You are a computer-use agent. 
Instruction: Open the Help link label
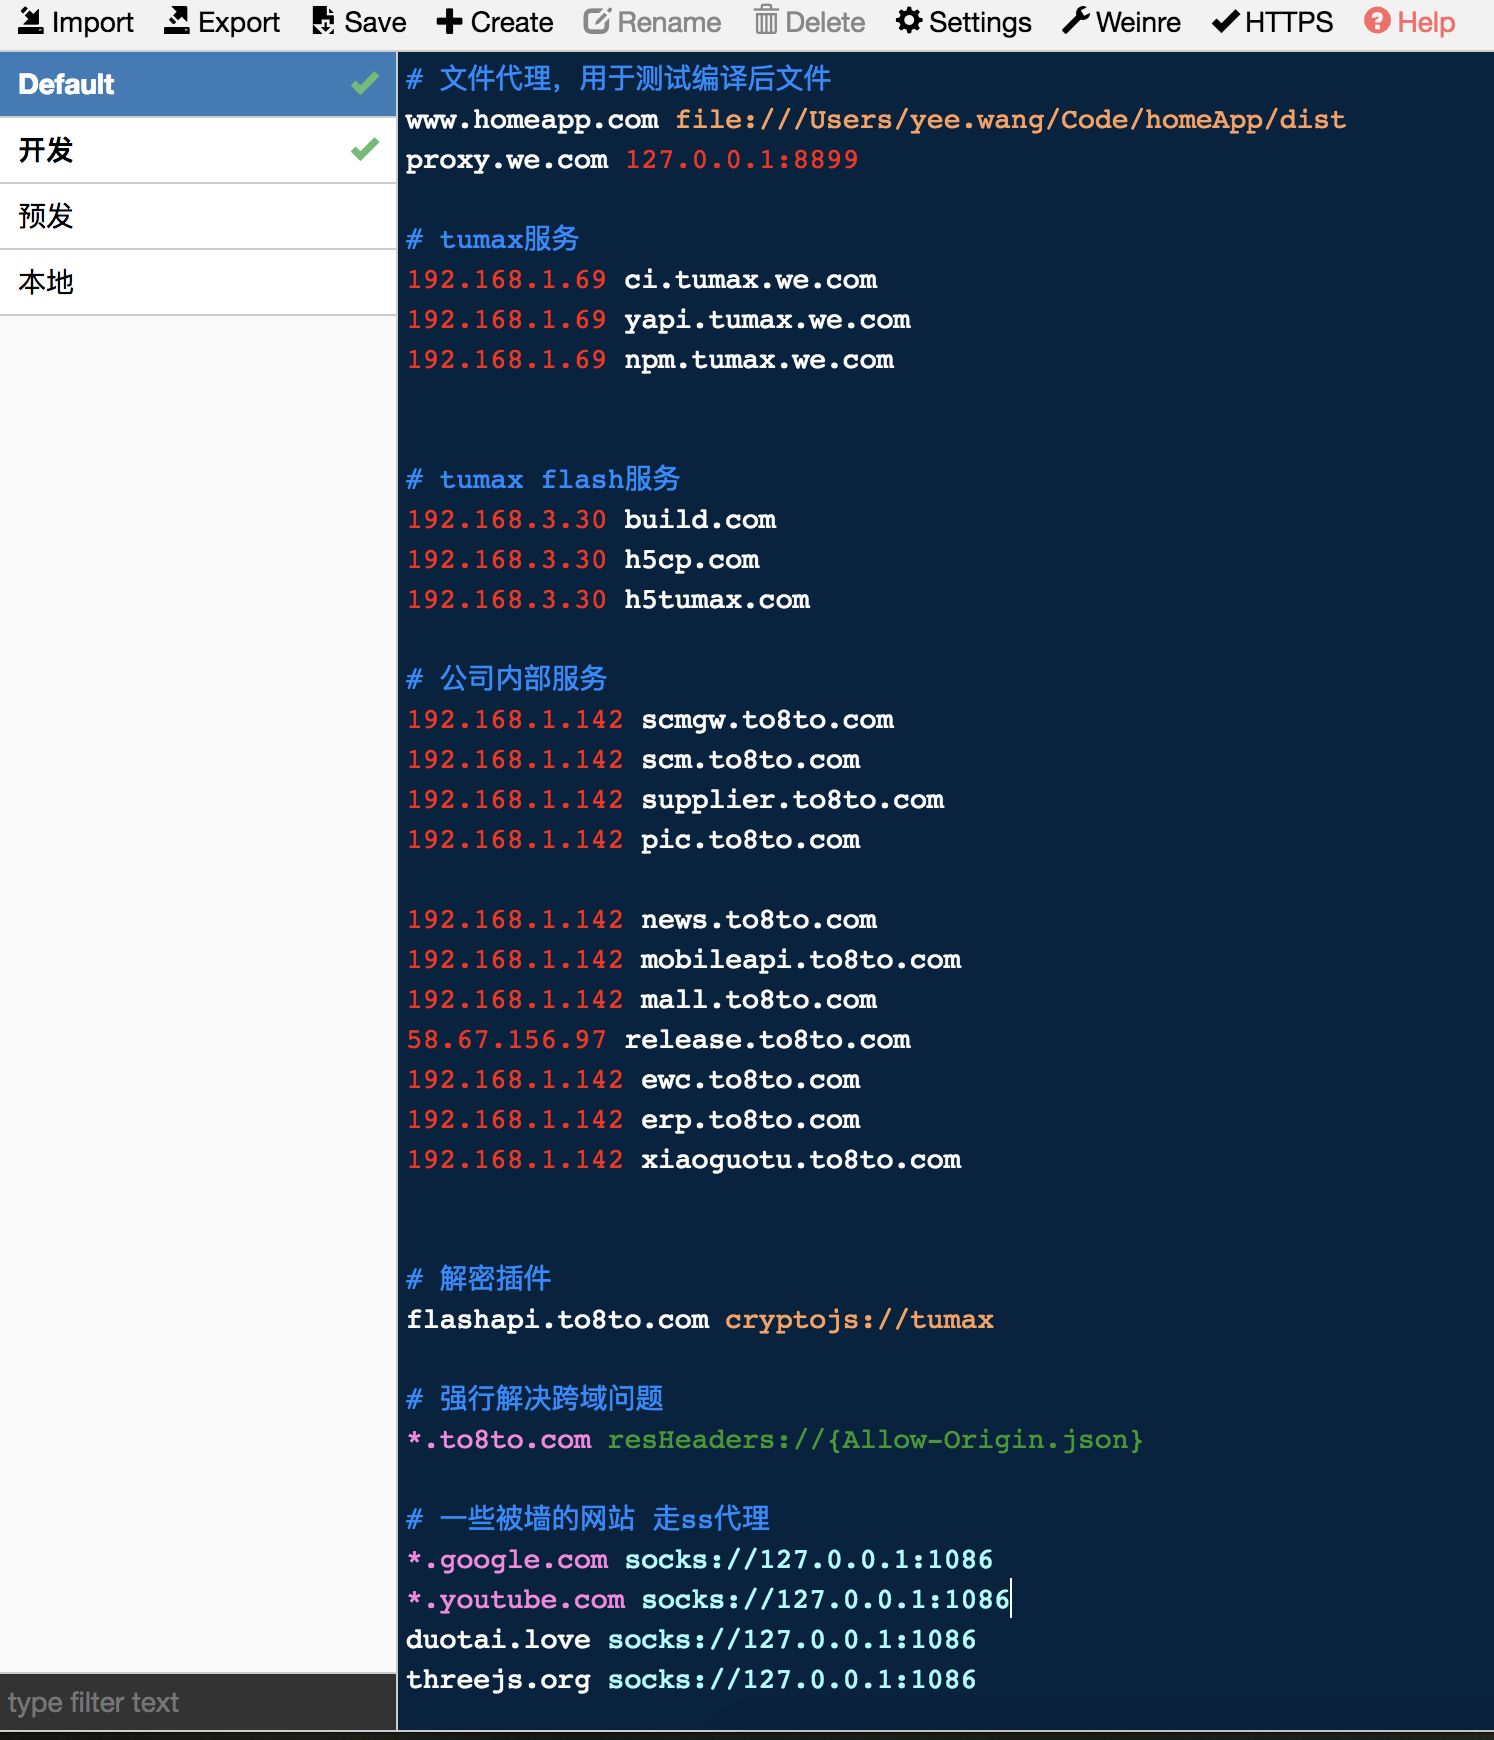[1426, 22]
